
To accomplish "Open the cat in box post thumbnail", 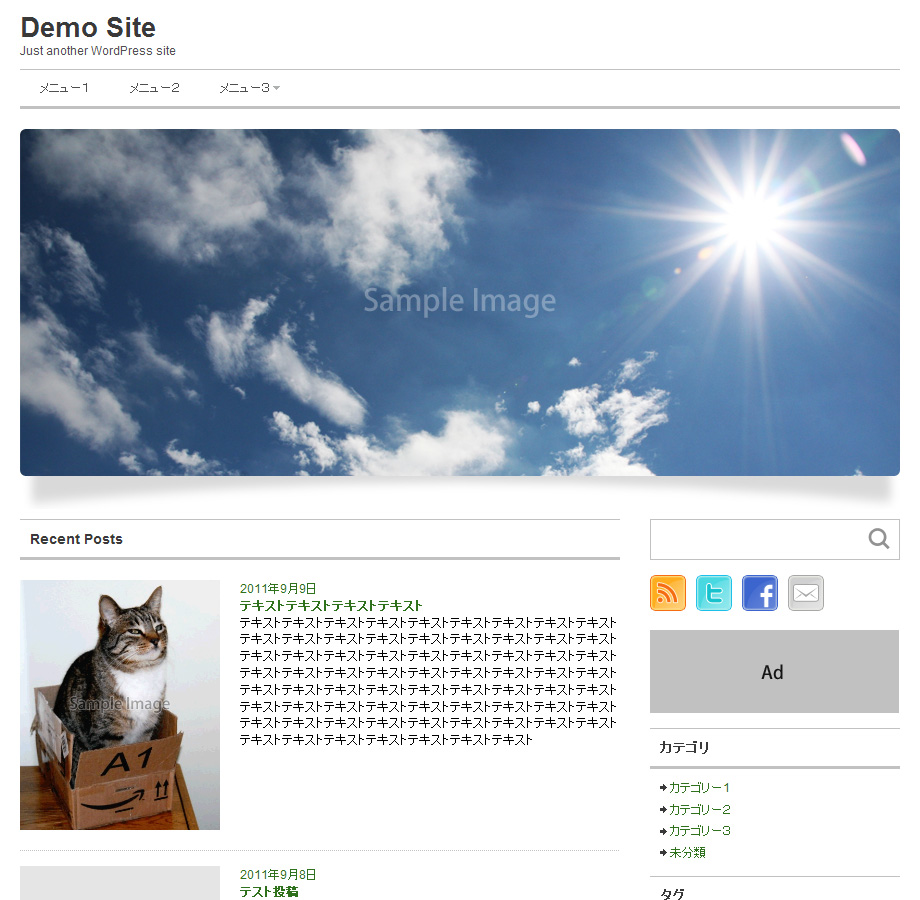I will tap(120, 705).
